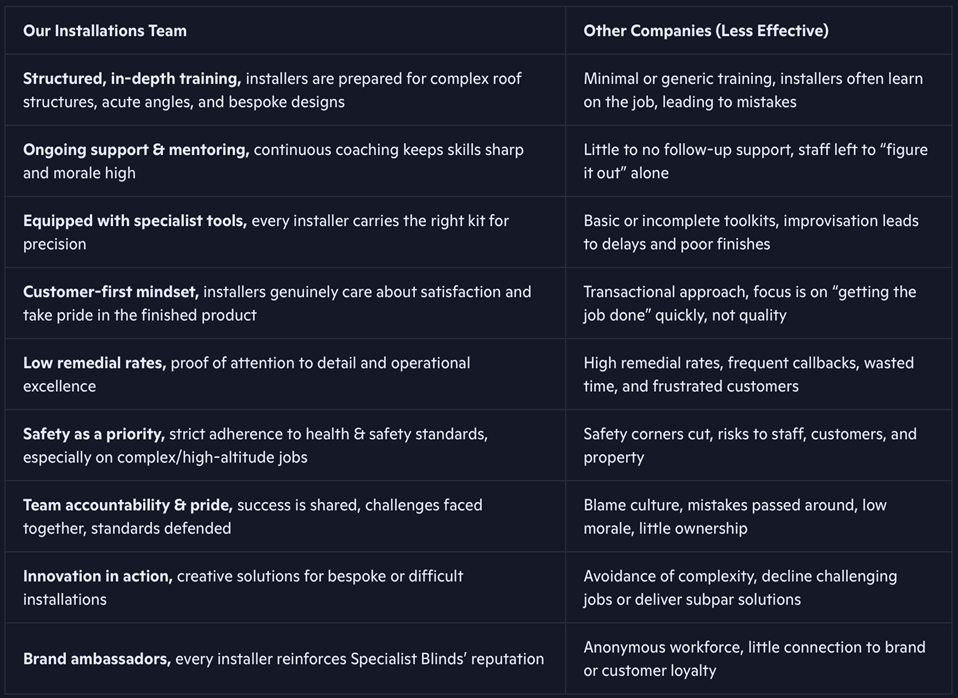Click the "Safety corners cut" cell

(x=750, y=445)
